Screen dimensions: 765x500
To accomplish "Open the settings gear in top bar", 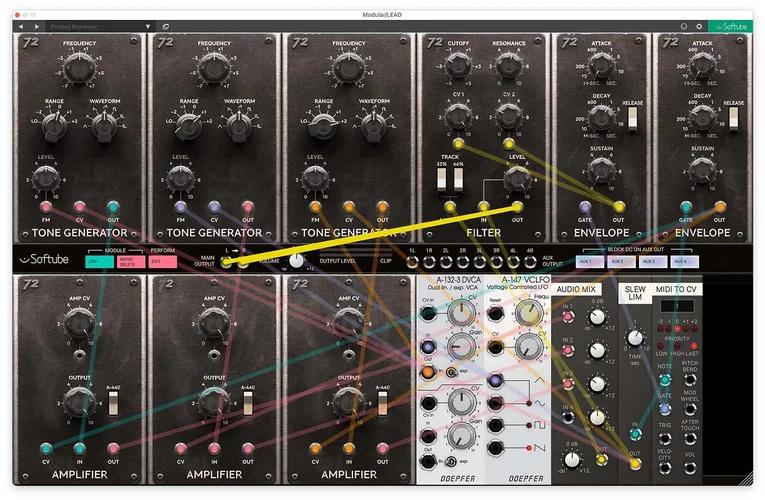I will click(699, 26).
